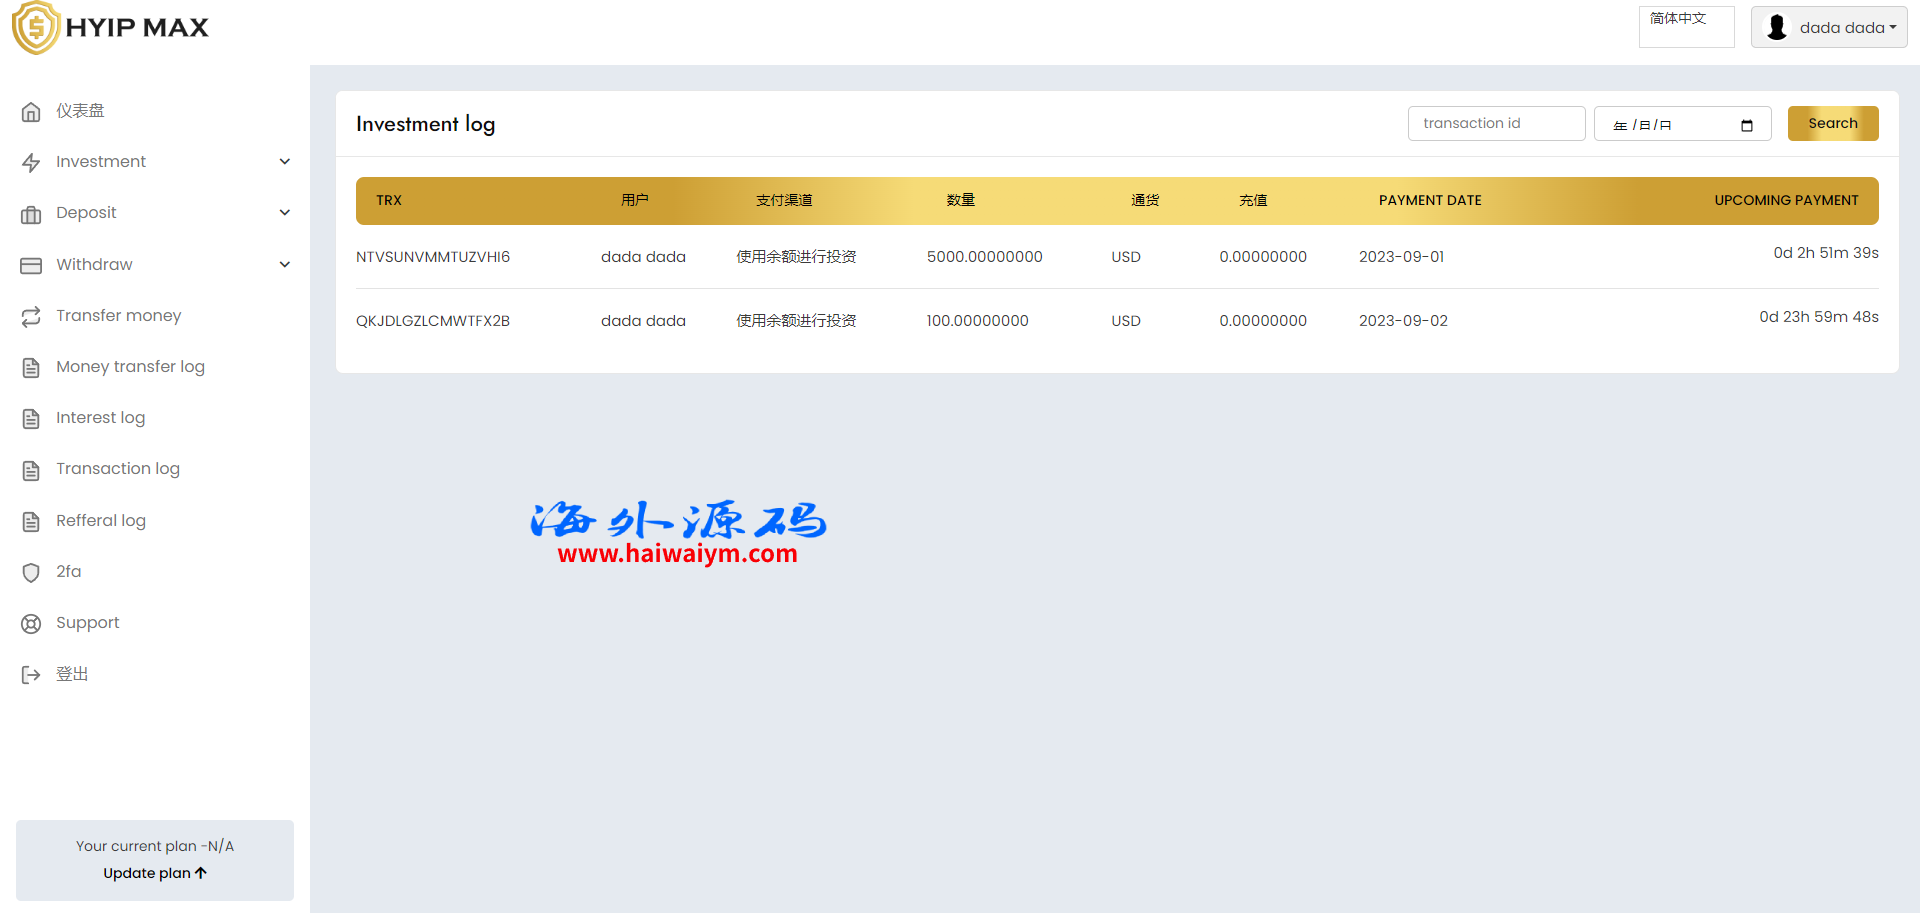Open the dada dada user dropdown

coord(1829,28)
